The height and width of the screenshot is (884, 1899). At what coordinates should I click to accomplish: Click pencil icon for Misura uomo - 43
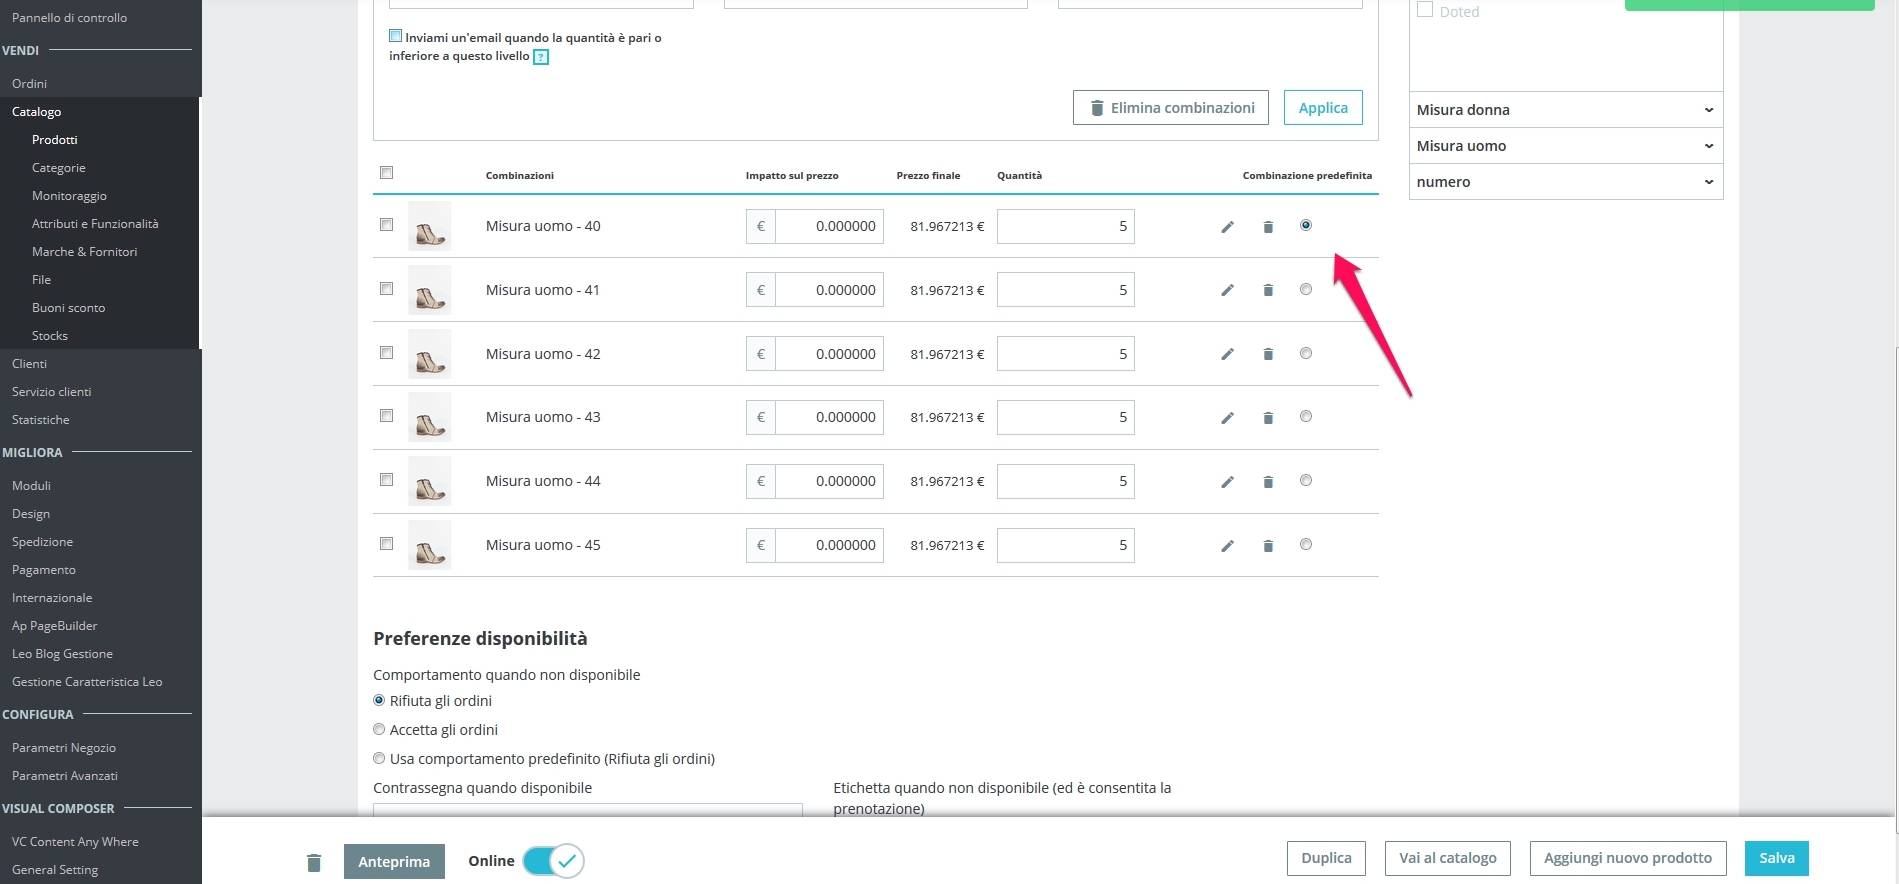click(x=1227, y=418)
